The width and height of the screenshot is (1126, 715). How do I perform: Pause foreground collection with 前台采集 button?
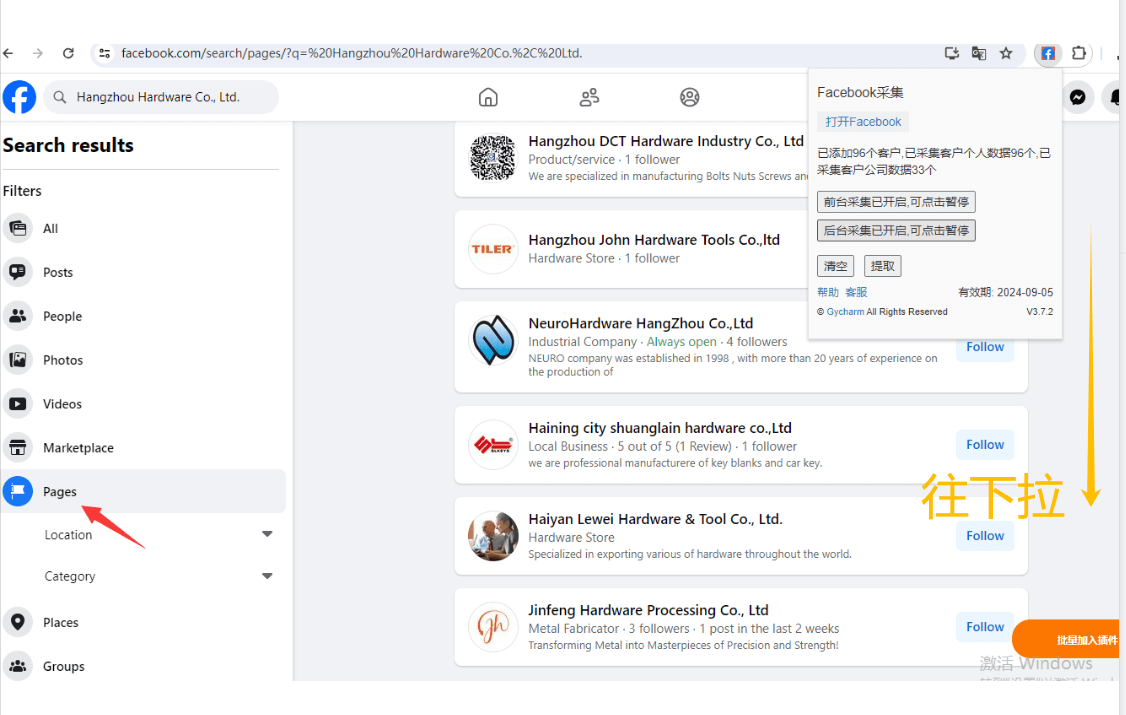coord(896,202)
